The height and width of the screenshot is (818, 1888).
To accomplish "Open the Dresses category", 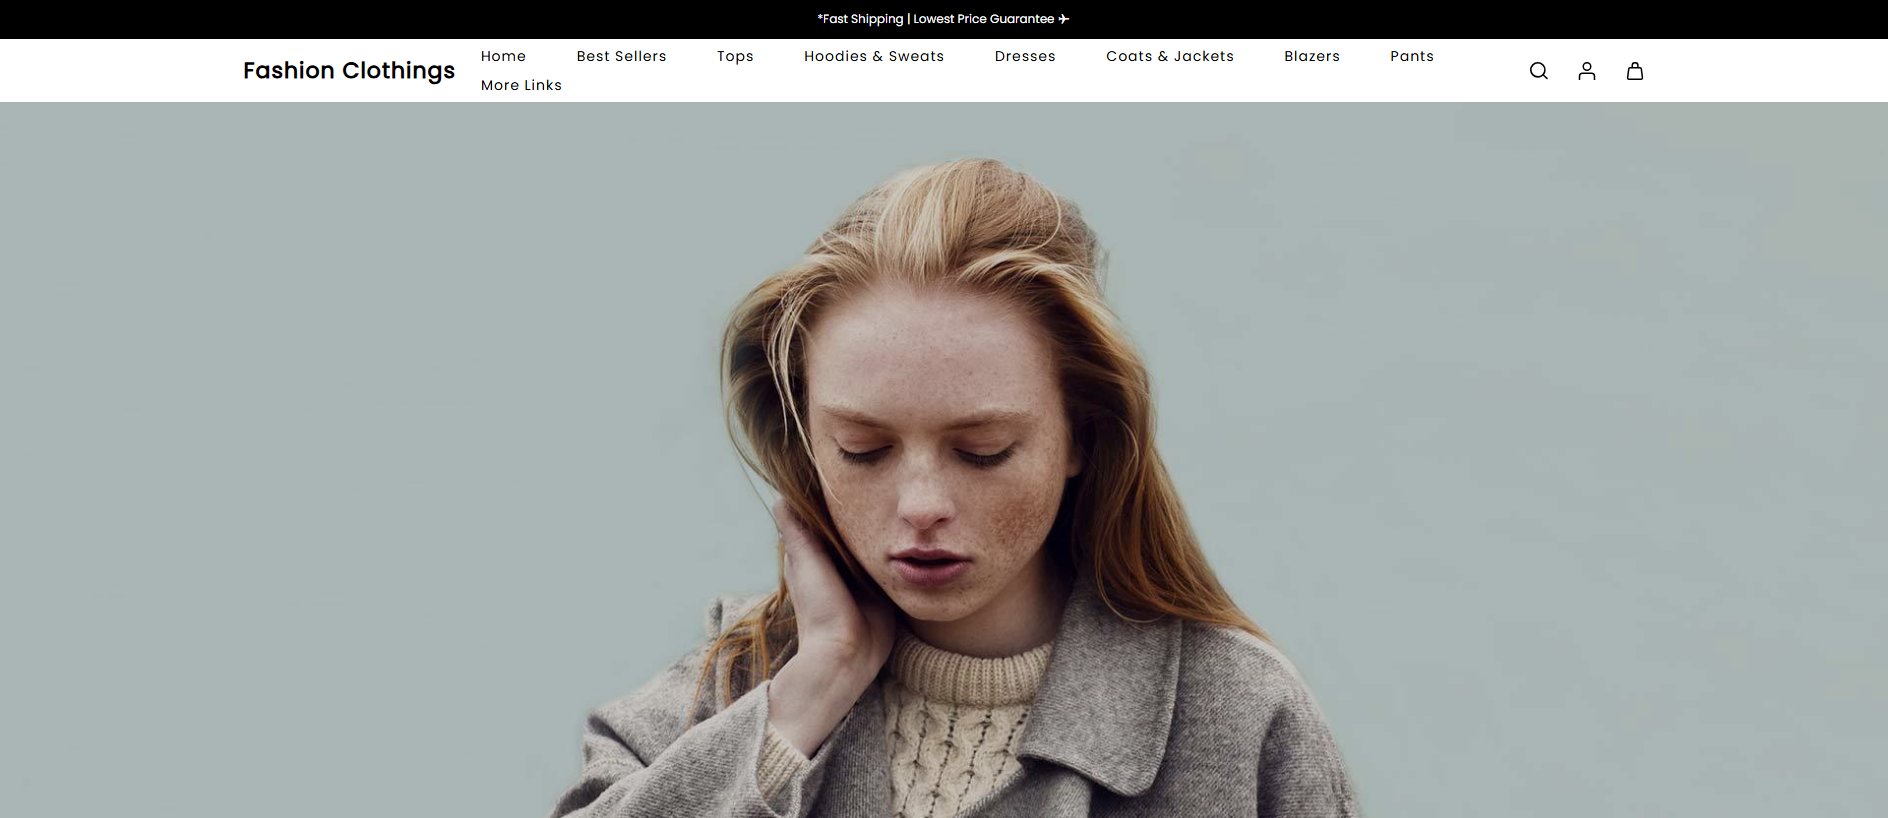I will [x=1025, y=56].
